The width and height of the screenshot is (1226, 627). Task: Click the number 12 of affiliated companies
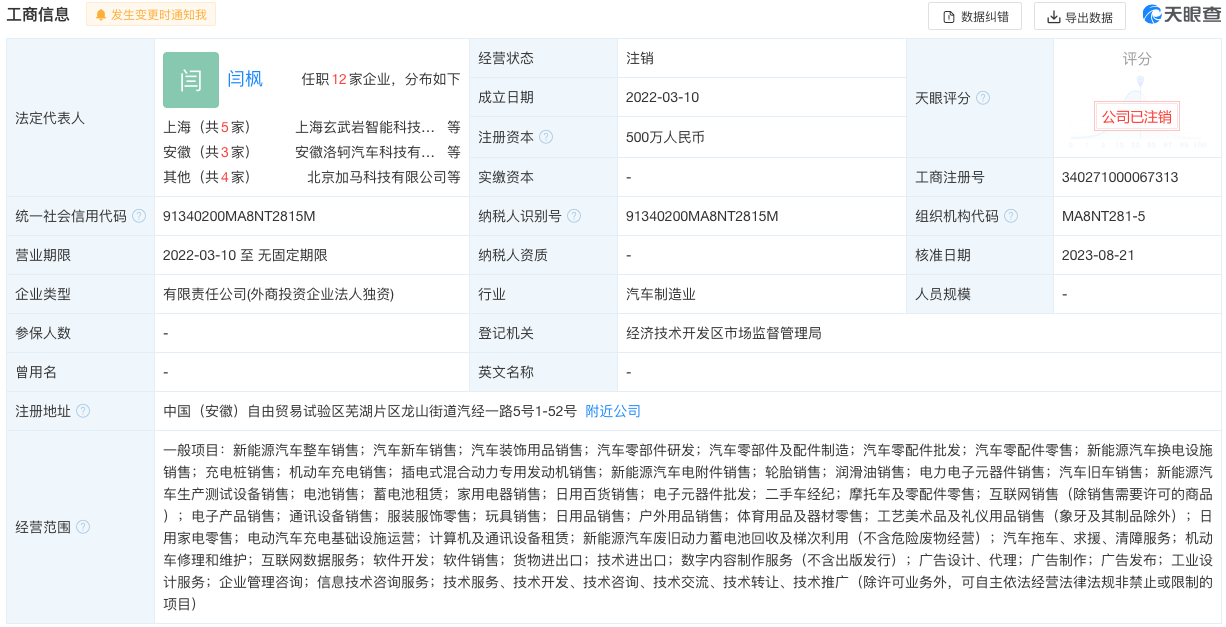339,79
